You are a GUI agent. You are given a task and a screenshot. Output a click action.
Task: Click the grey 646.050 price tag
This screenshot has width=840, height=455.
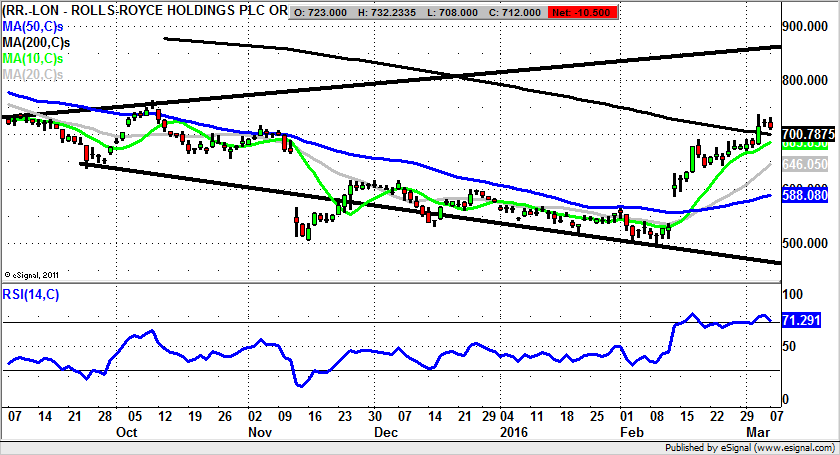[x=806, y=163]
